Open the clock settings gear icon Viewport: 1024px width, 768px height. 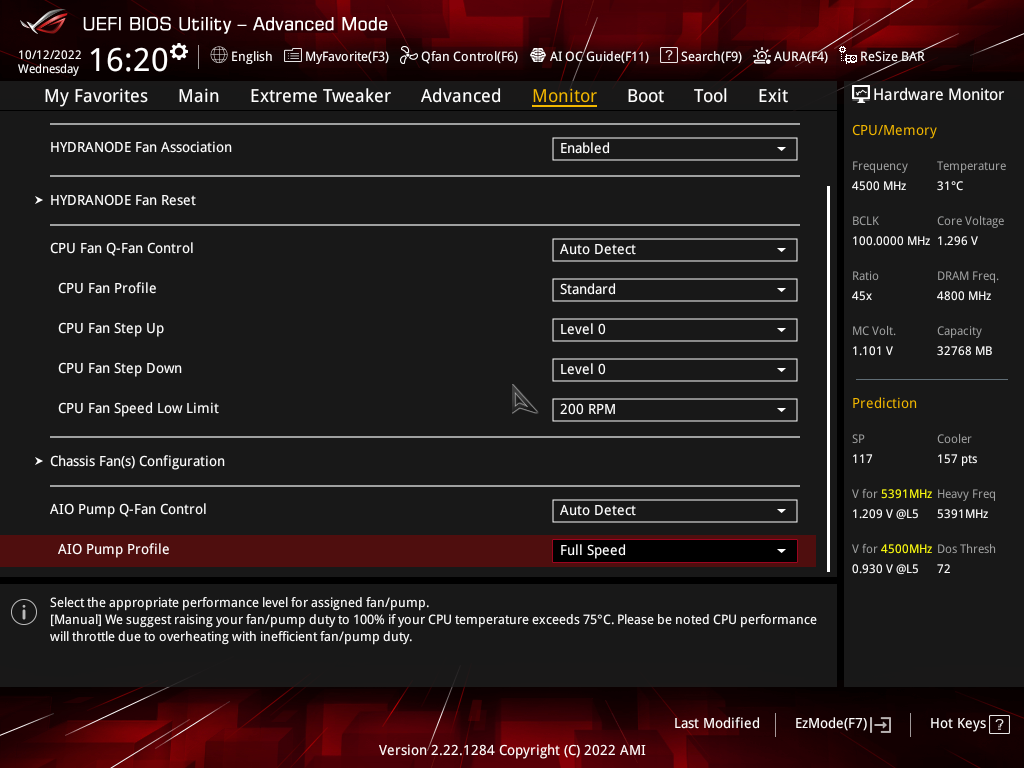[179, 52]
